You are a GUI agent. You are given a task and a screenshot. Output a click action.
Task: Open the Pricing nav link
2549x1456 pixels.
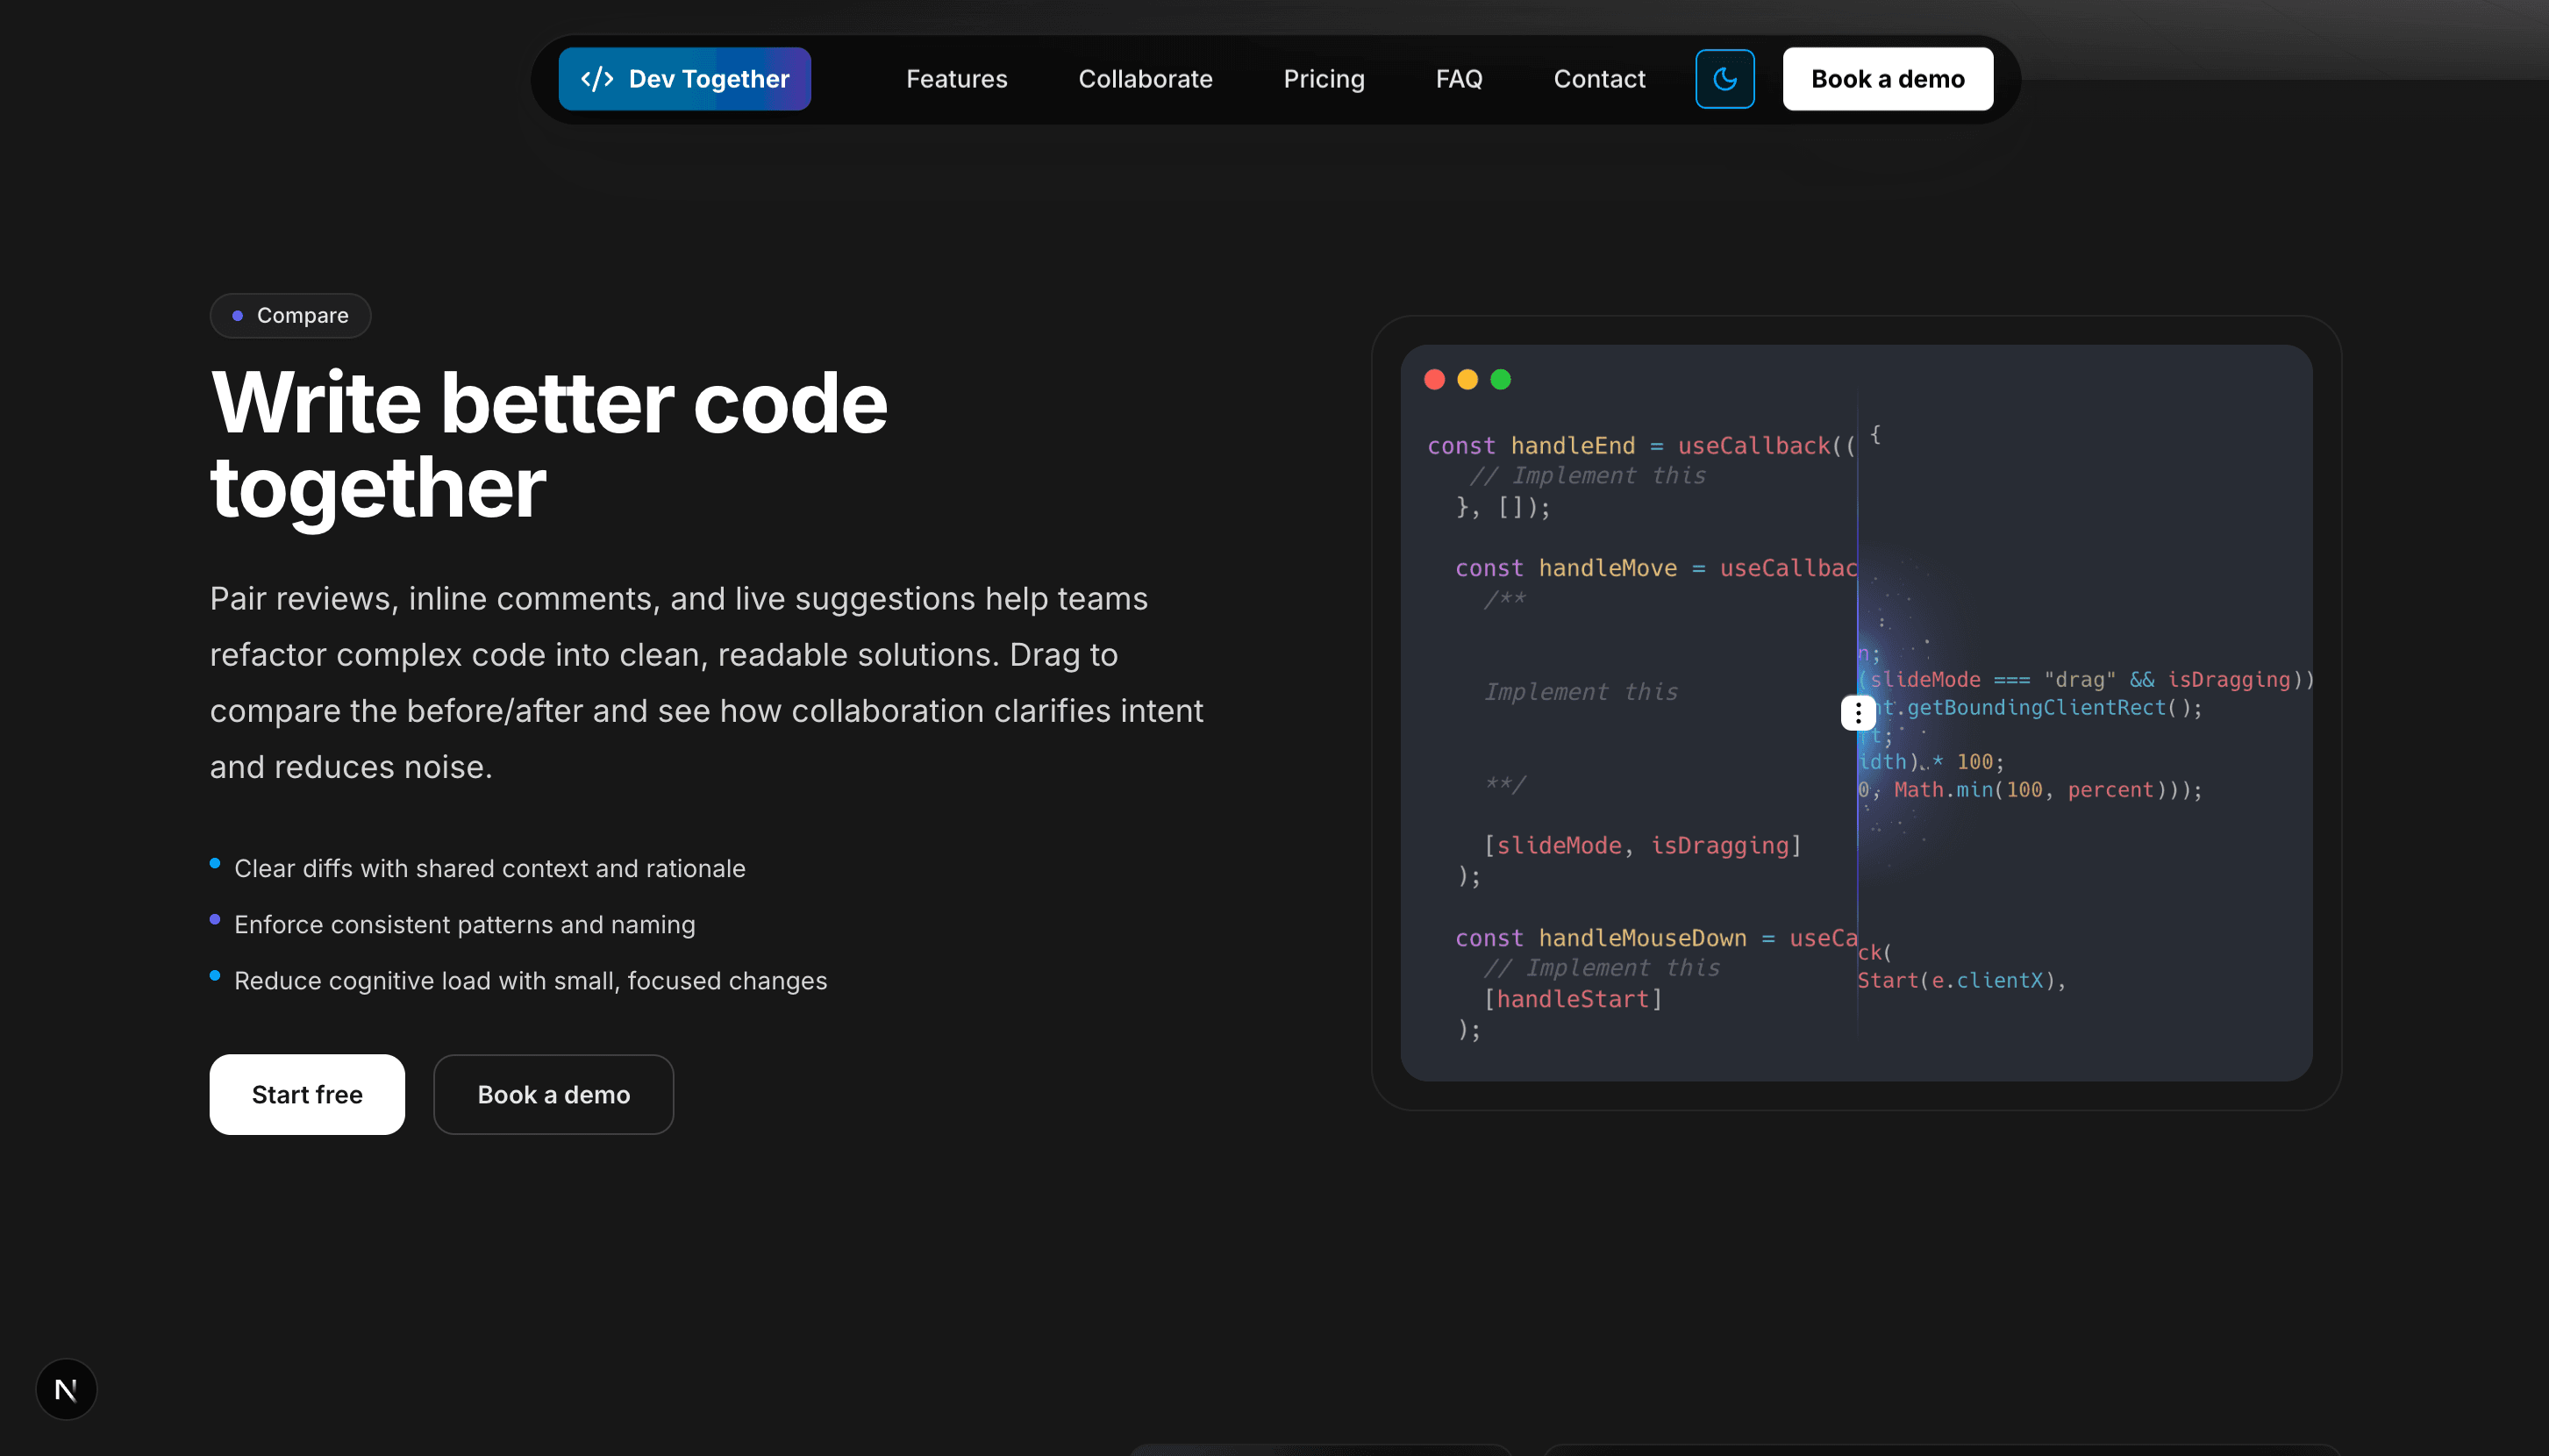(1323, 79)
